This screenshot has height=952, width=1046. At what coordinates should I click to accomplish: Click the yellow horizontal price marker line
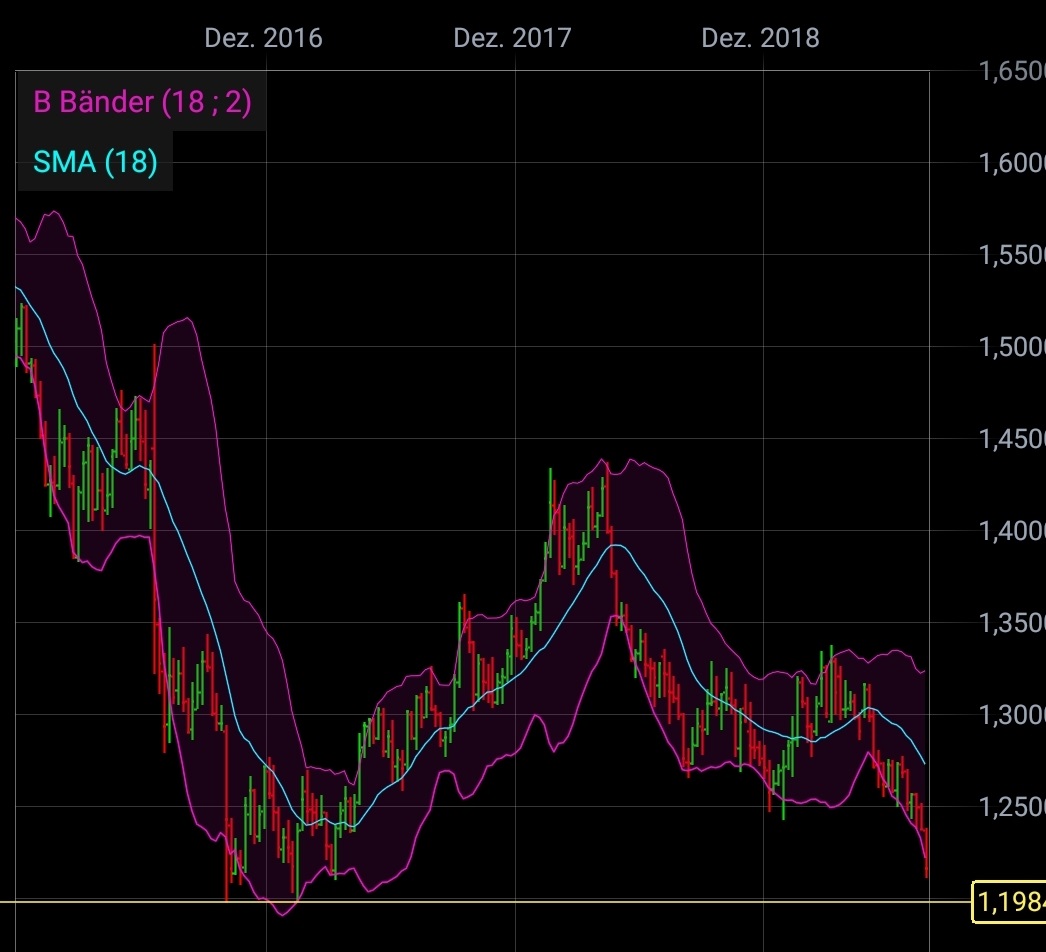click(600, 901)
